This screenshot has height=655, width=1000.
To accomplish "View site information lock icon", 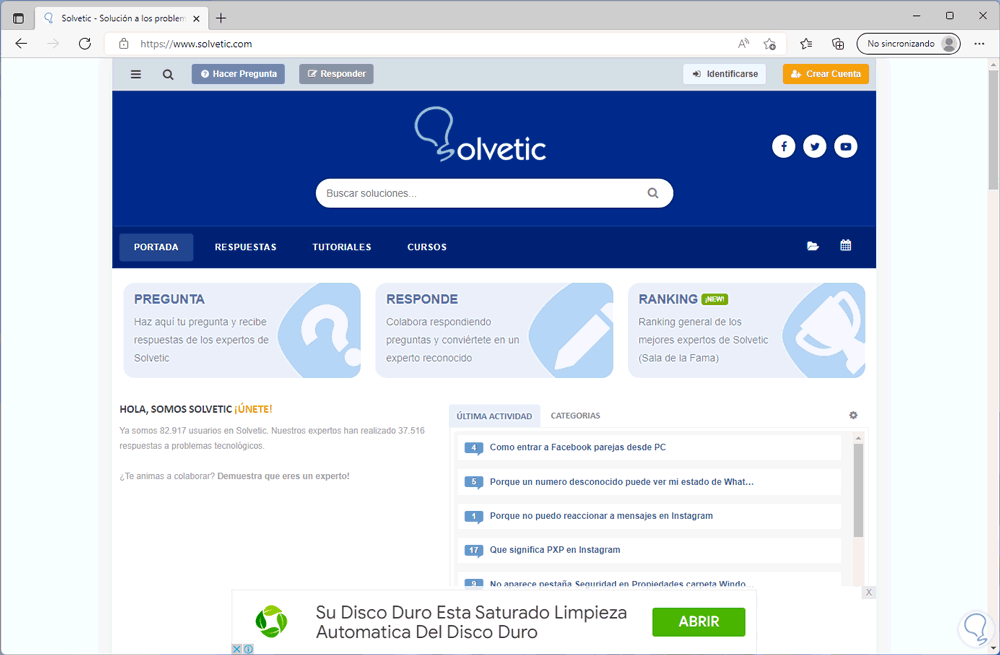I will 124,43.
